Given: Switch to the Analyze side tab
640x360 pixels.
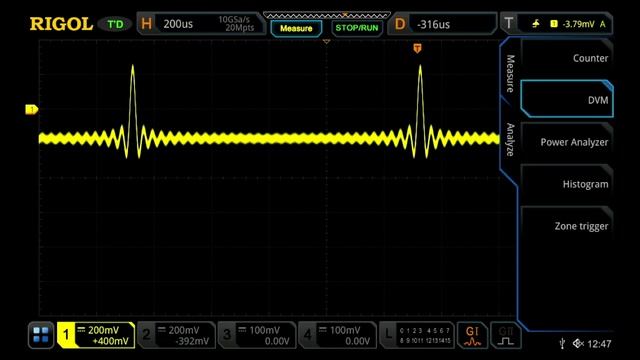Looking at the screenshot, I should pyautogui.click(x=510, y=140).
